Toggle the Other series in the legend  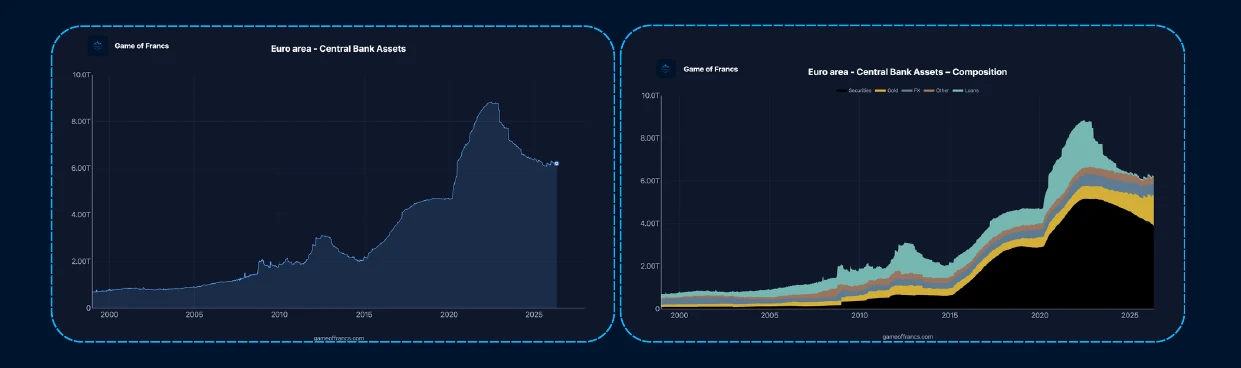pyautogui.click(x=936, y=91)
